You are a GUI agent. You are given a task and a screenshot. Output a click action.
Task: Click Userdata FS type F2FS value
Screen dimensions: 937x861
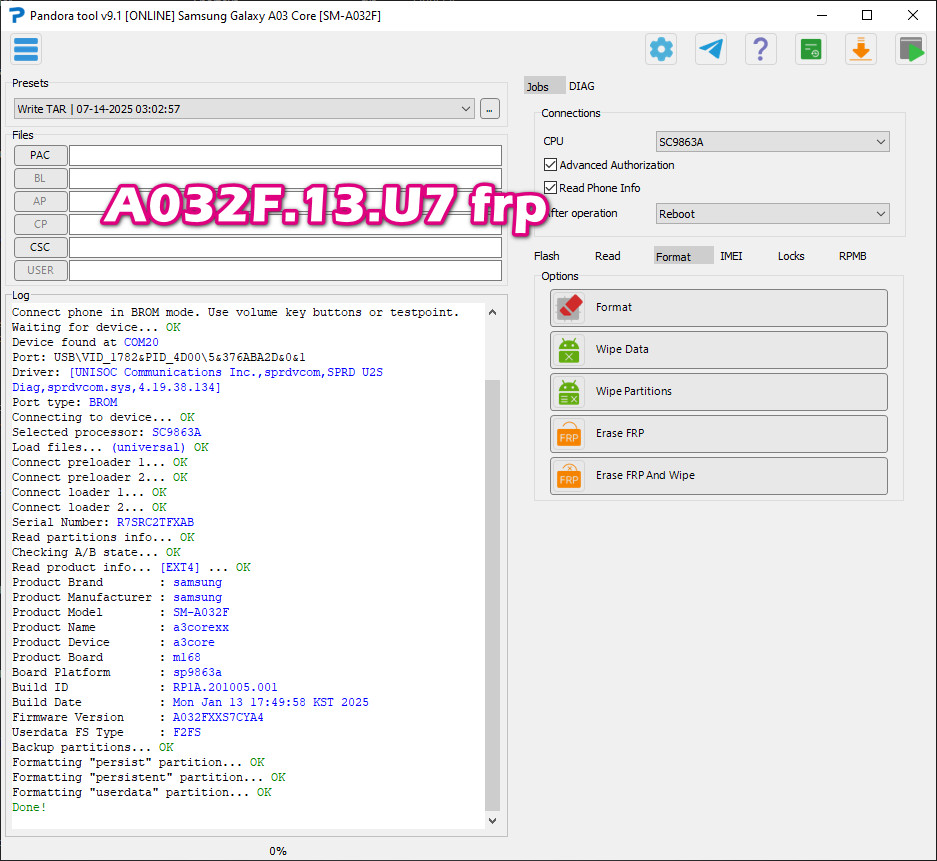187,732
